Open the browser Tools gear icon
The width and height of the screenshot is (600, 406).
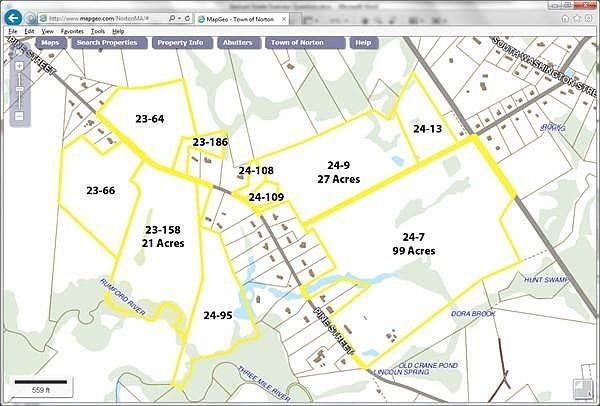(x=588, y=18)
